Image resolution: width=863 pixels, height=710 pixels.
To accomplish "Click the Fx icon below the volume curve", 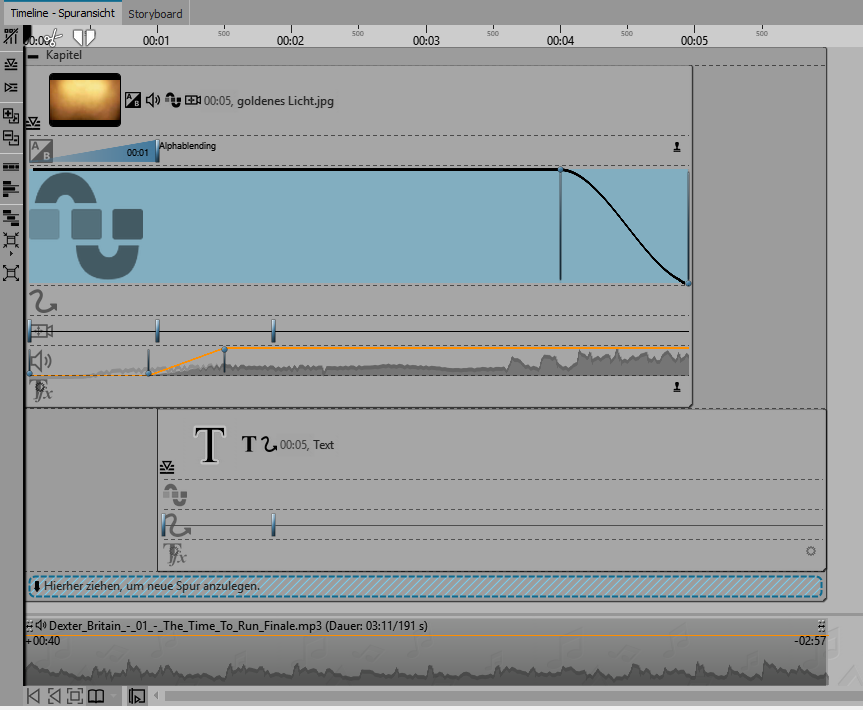I will coord(42,391).
